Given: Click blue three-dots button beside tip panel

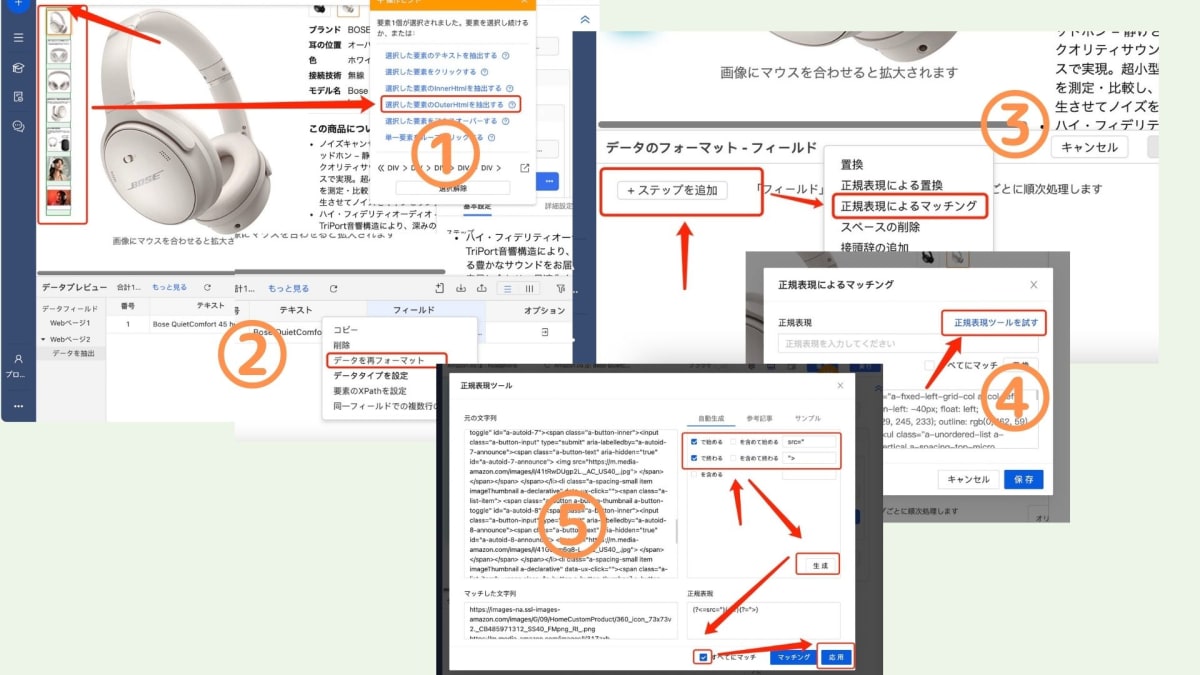Looking at the screenshot, I should pos(549,181).
